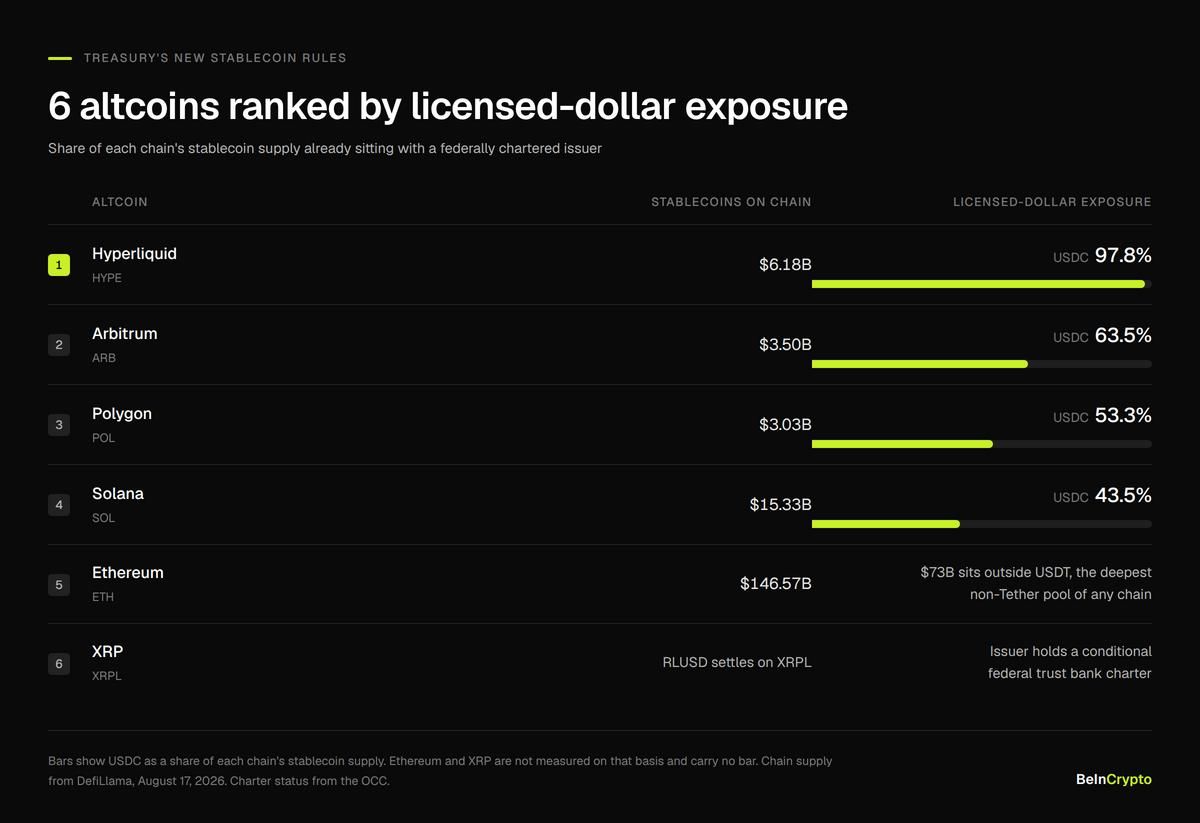Click the Hyperliquid 97.8% progress bar

pos(982,284)
